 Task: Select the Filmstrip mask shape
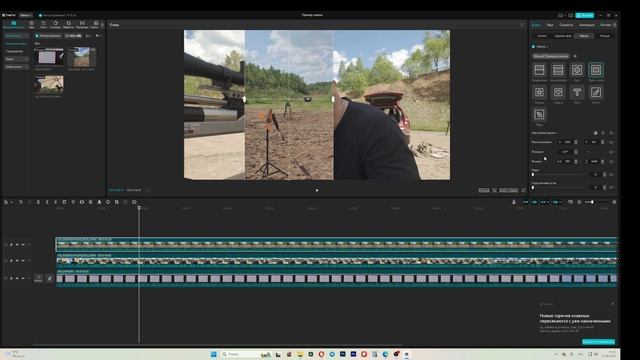[x=558, y=70]
